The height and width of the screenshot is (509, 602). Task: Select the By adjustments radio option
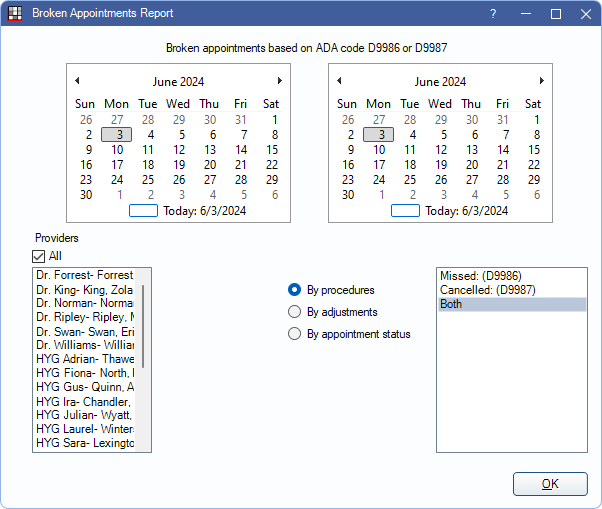tap(295, 312)
